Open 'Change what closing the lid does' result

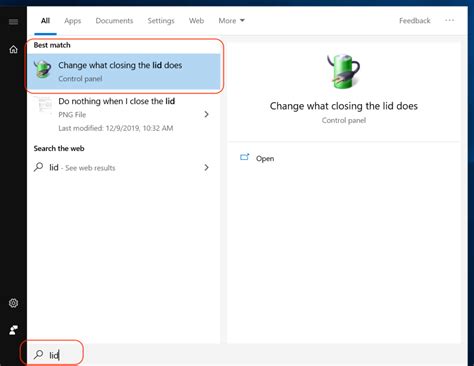click(x=124, y=72)
